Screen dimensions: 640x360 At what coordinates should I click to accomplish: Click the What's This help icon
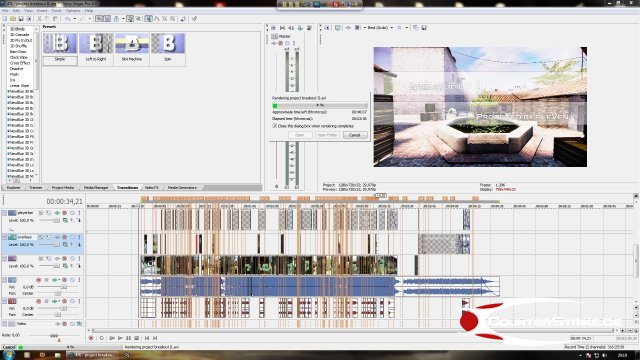(x=194, y=19)
